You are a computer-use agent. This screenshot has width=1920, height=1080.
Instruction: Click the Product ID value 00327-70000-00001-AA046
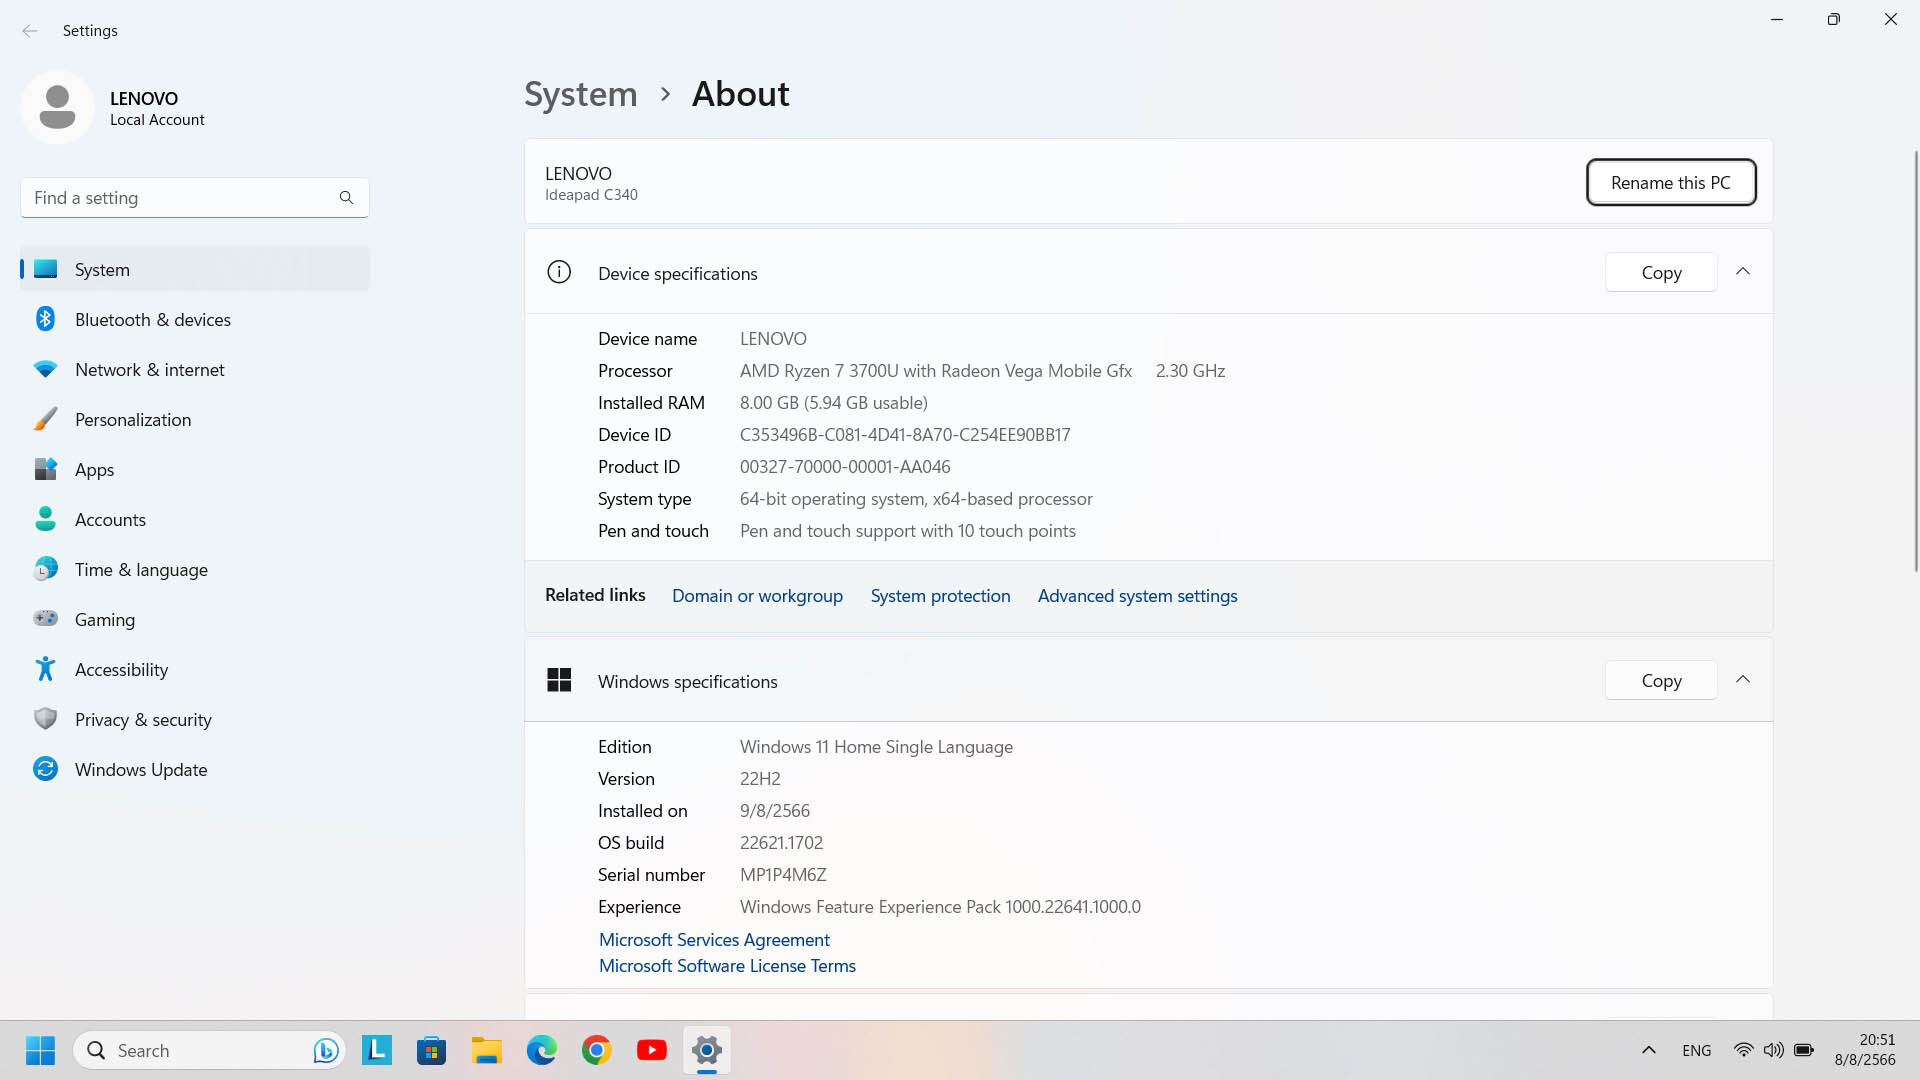(x=845, y=467)
